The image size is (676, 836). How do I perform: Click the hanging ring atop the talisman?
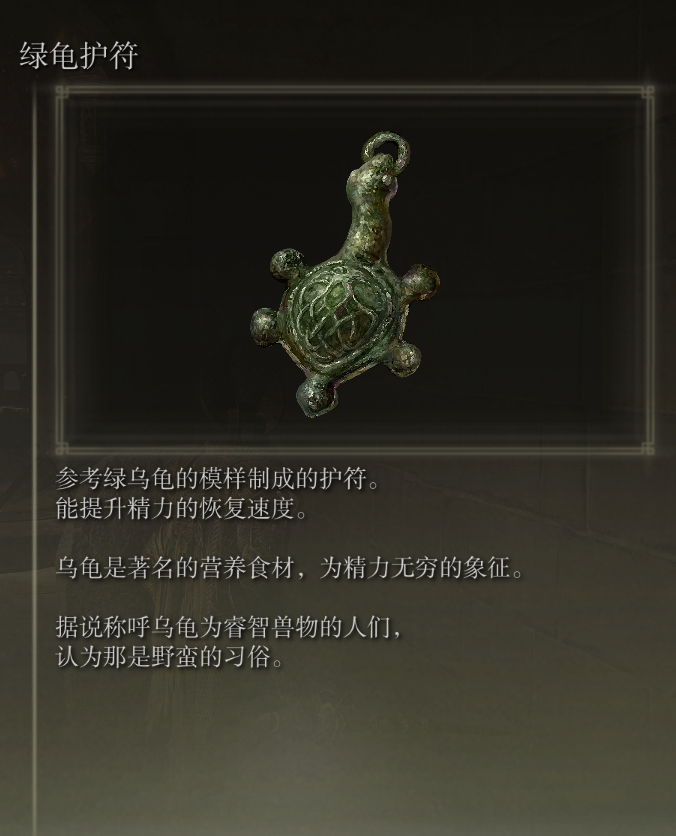(x=387, y=149)
